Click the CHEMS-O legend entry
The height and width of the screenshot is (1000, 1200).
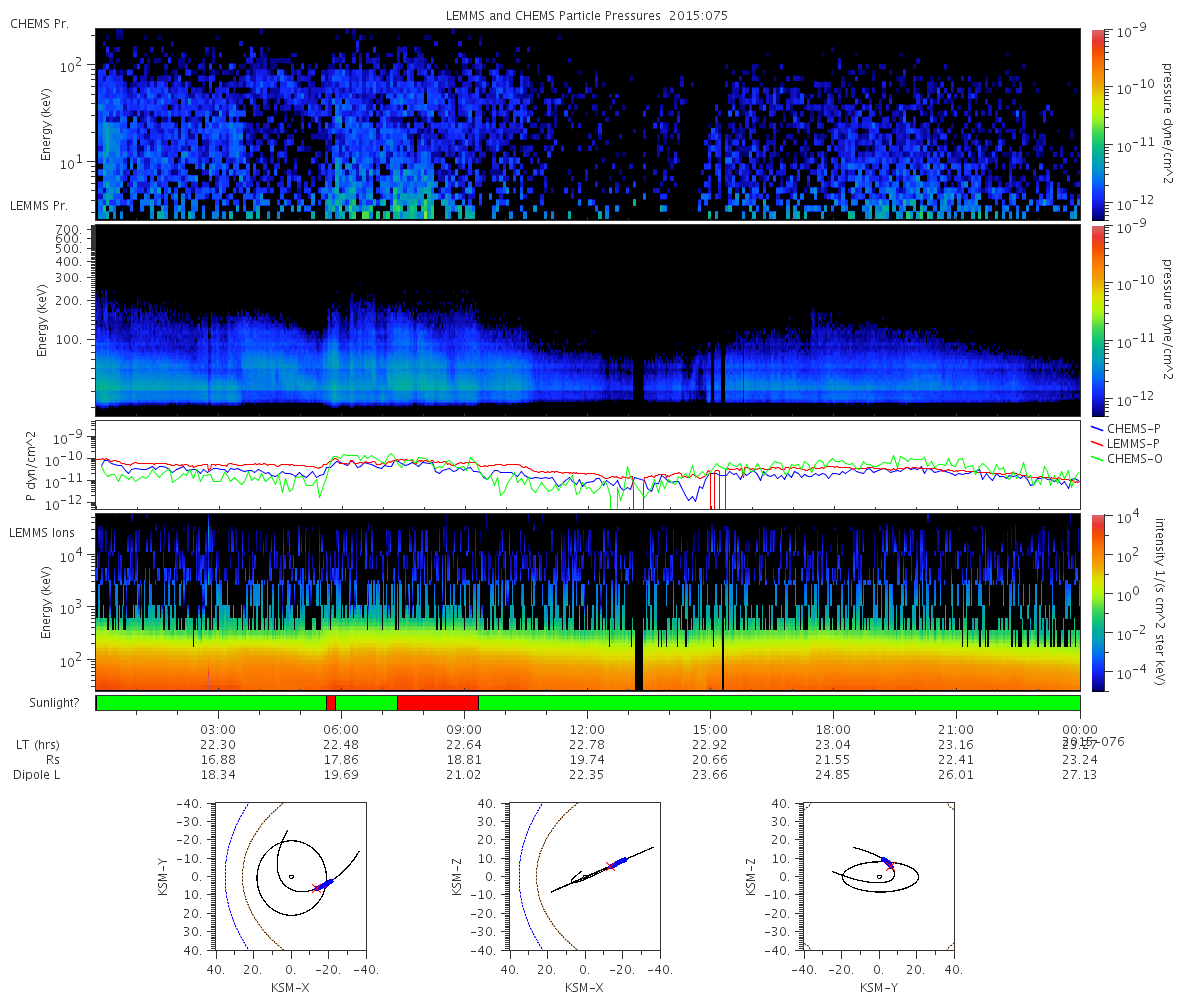coord(1126,459)
